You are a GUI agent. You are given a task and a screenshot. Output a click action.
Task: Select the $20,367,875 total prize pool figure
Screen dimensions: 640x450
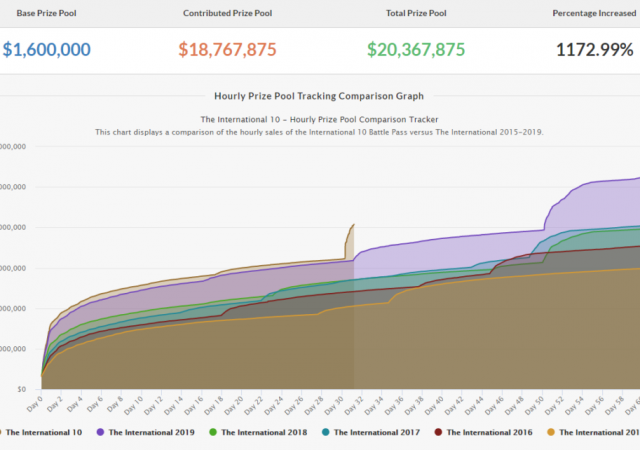tap(415, 49)
